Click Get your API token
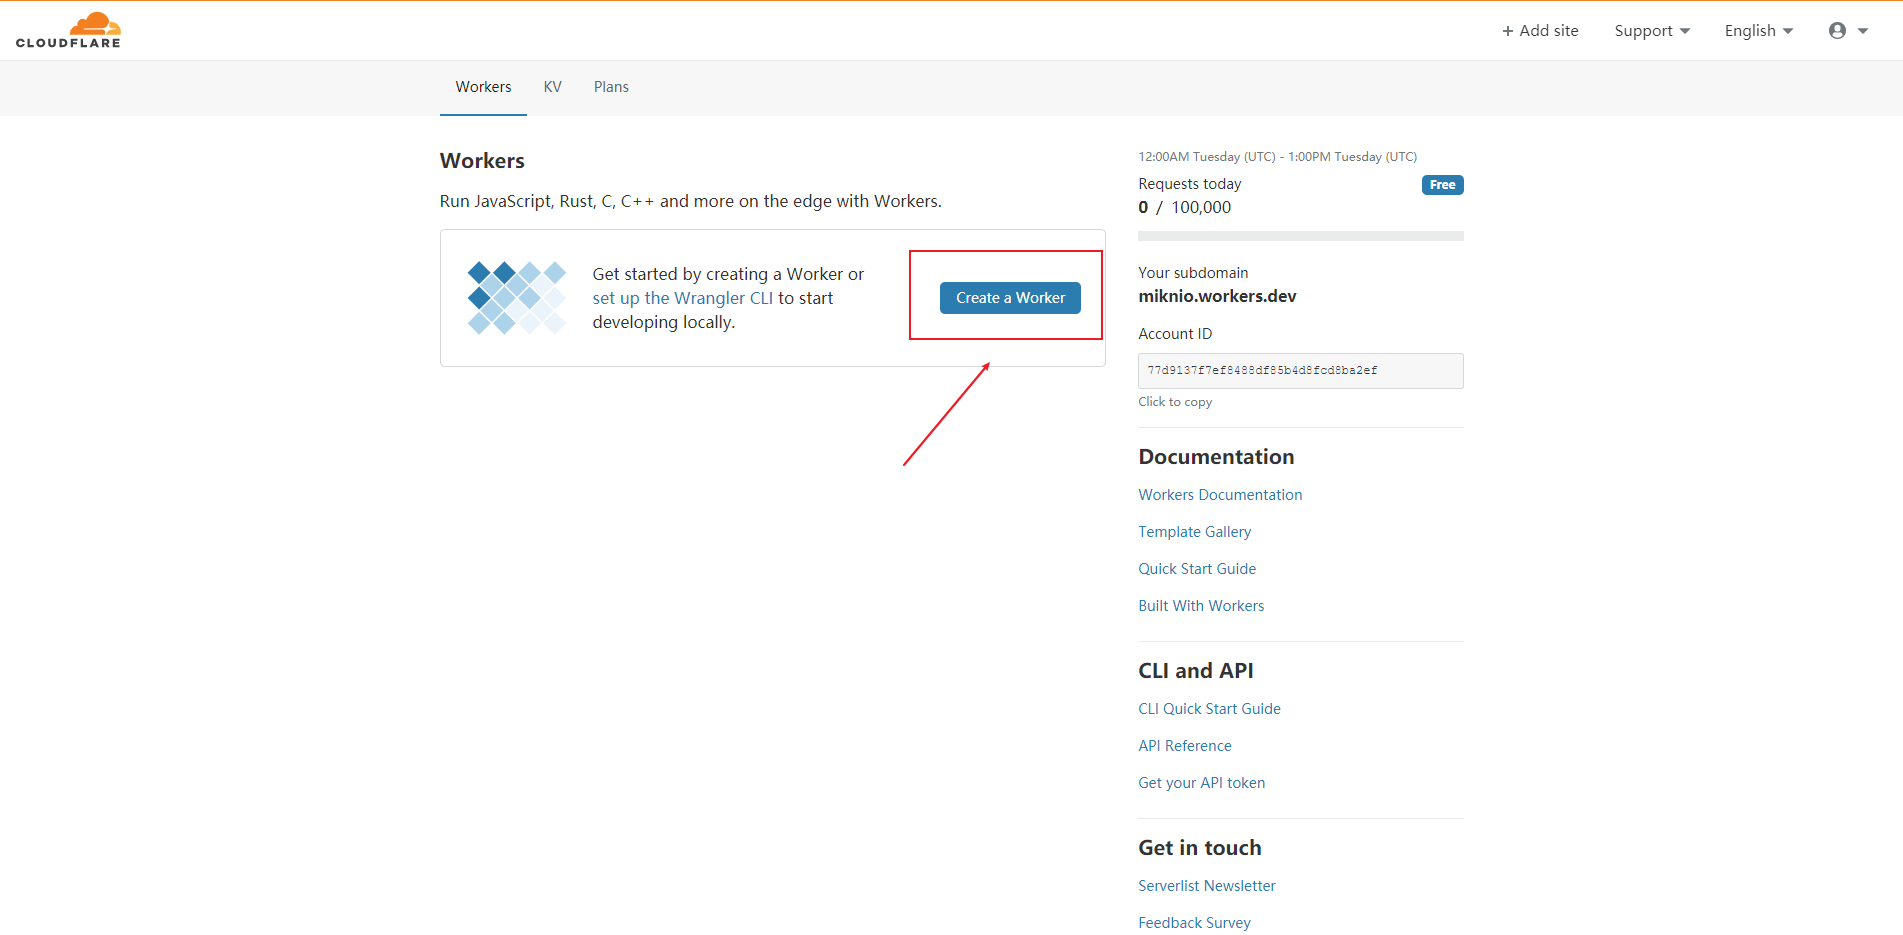 tap(1201, 782)
